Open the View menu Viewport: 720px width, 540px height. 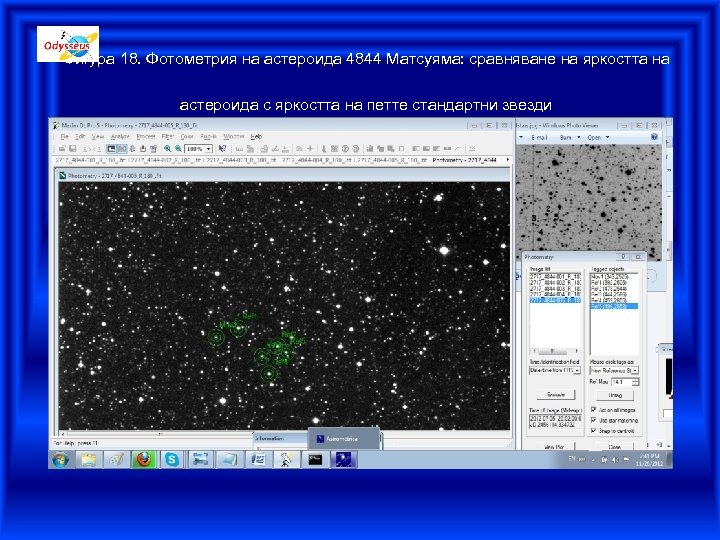(98, 137)
